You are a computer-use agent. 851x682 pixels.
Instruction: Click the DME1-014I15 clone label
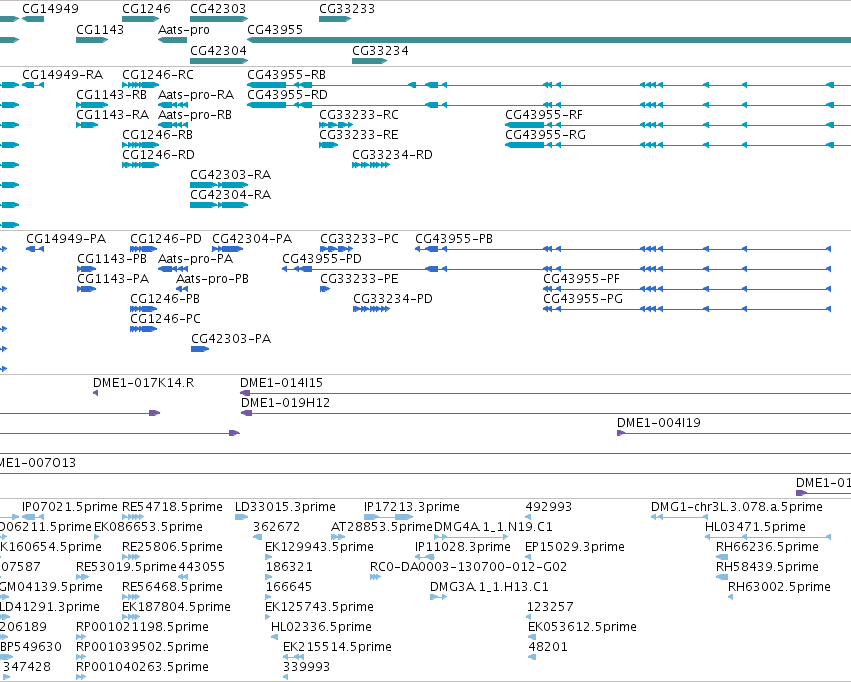(x=281, y=383)
